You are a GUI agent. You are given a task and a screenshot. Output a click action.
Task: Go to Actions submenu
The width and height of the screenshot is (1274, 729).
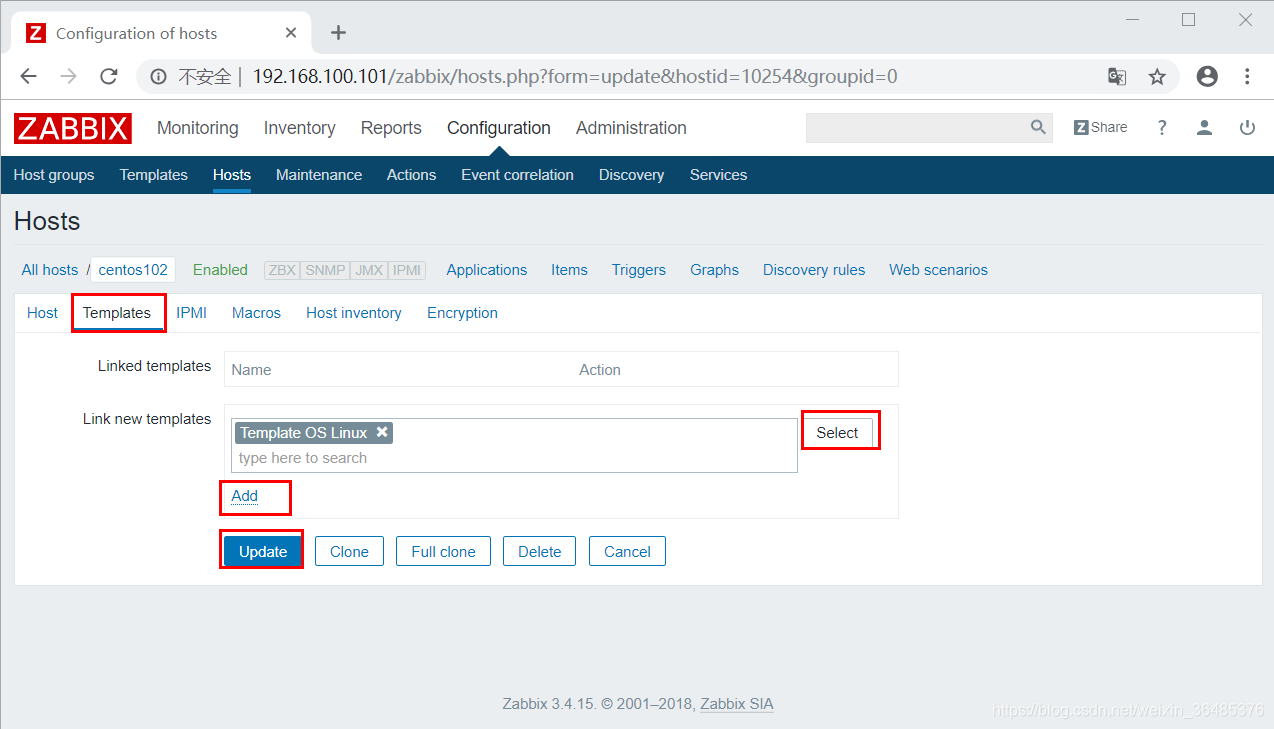[x=412, y=175]
